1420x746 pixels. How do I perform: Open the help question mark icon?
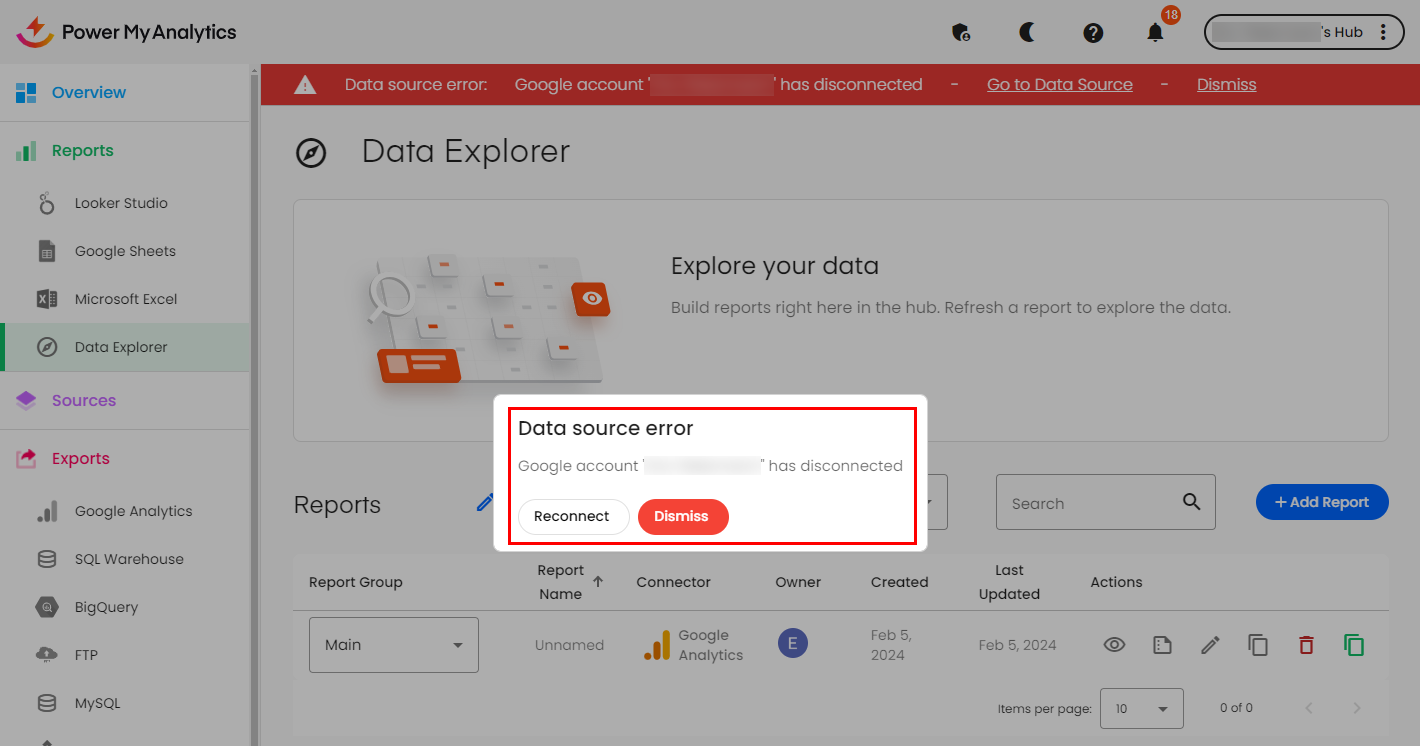(1093, 33)
